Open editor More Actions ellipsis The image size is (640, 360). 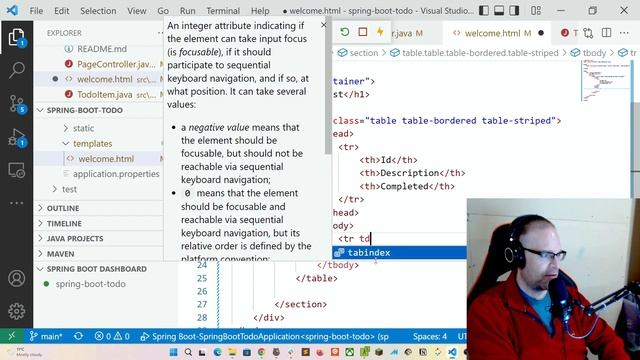click(624, 33)
